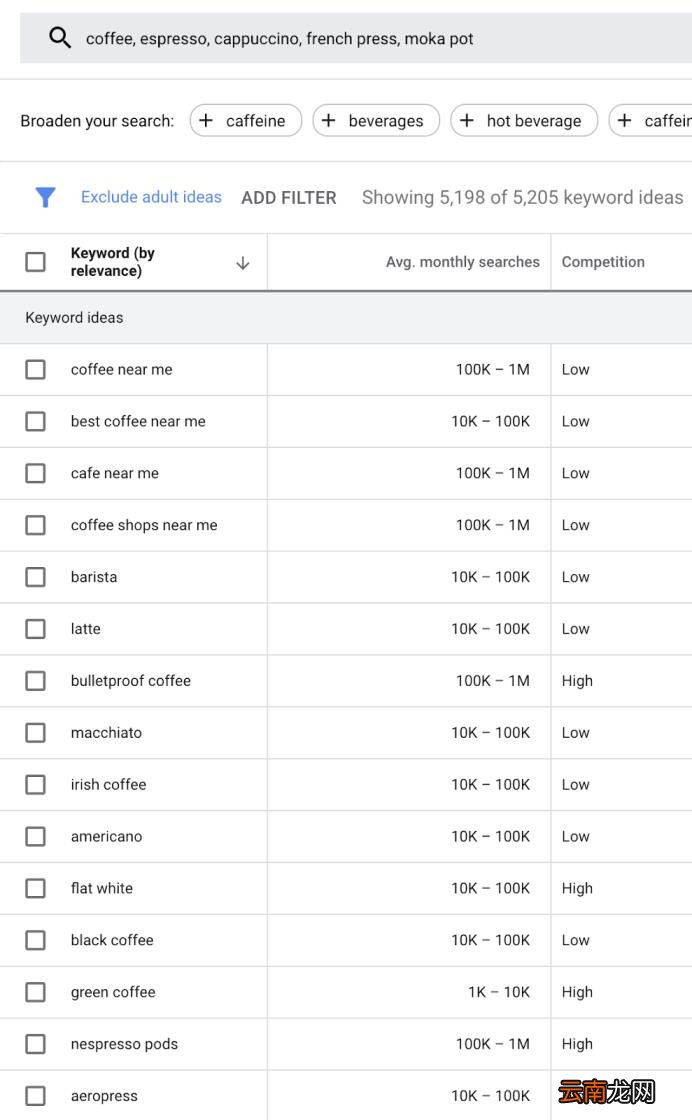Click the plus icon on beverages chip
The image size is (692, 1120).
click(329, 121)
